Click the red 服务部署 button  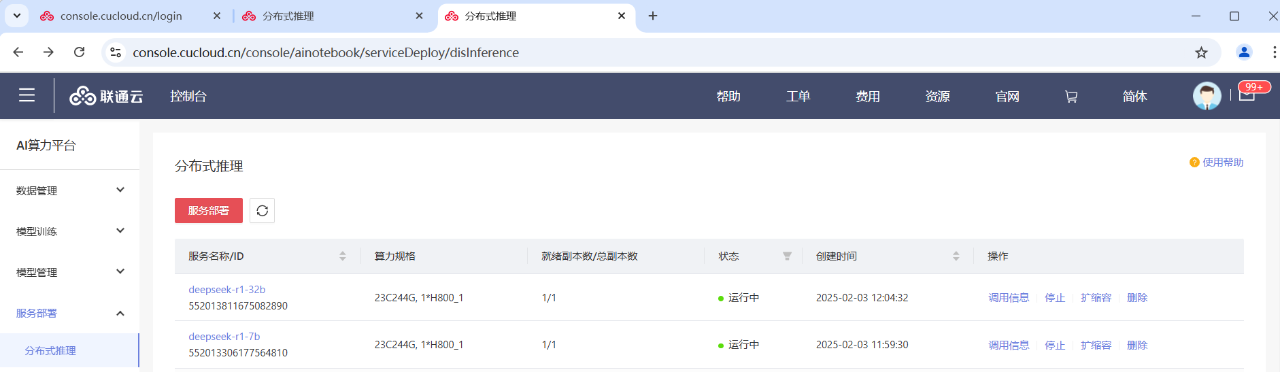(209, 210)
